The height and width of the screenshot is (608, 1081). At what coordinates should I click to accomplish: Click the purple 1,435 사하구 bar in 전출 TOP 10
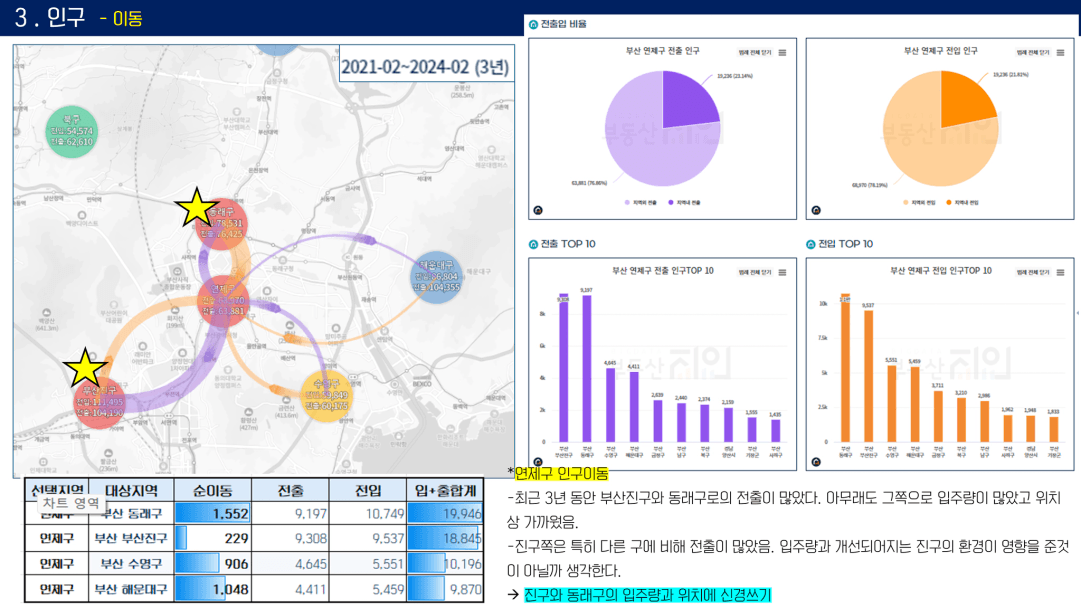click(x=776, y=430)
